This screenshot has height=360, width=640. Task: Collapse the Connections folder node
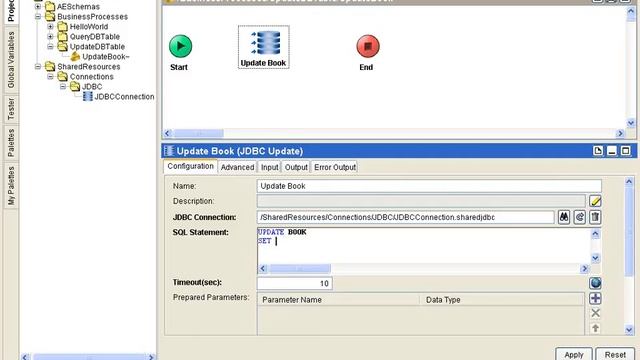click(x=50, y=76)
